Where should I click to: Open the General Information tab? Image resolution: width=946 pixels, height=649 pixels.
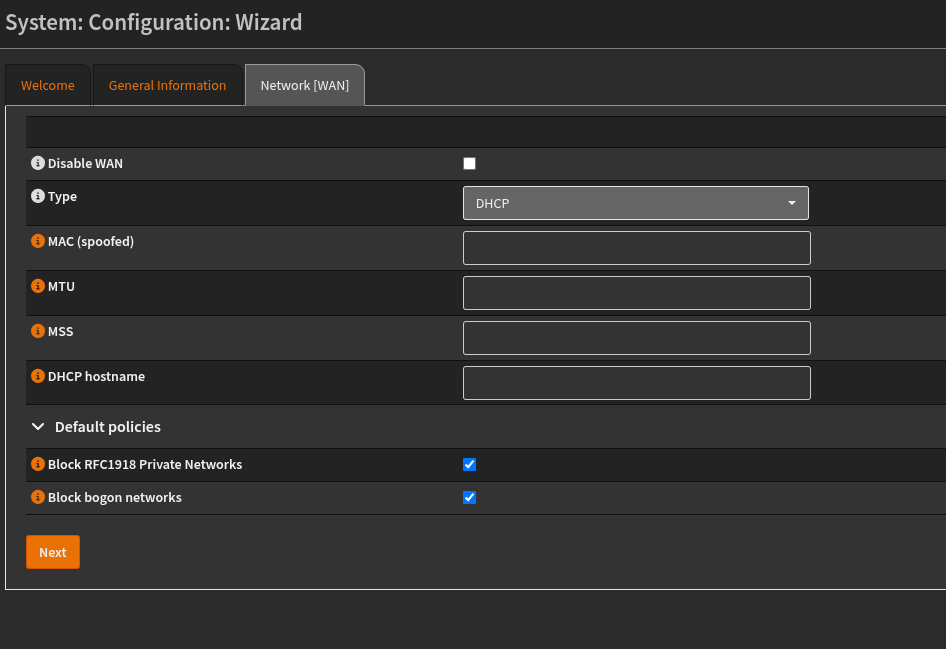click(x=167, y=86)
